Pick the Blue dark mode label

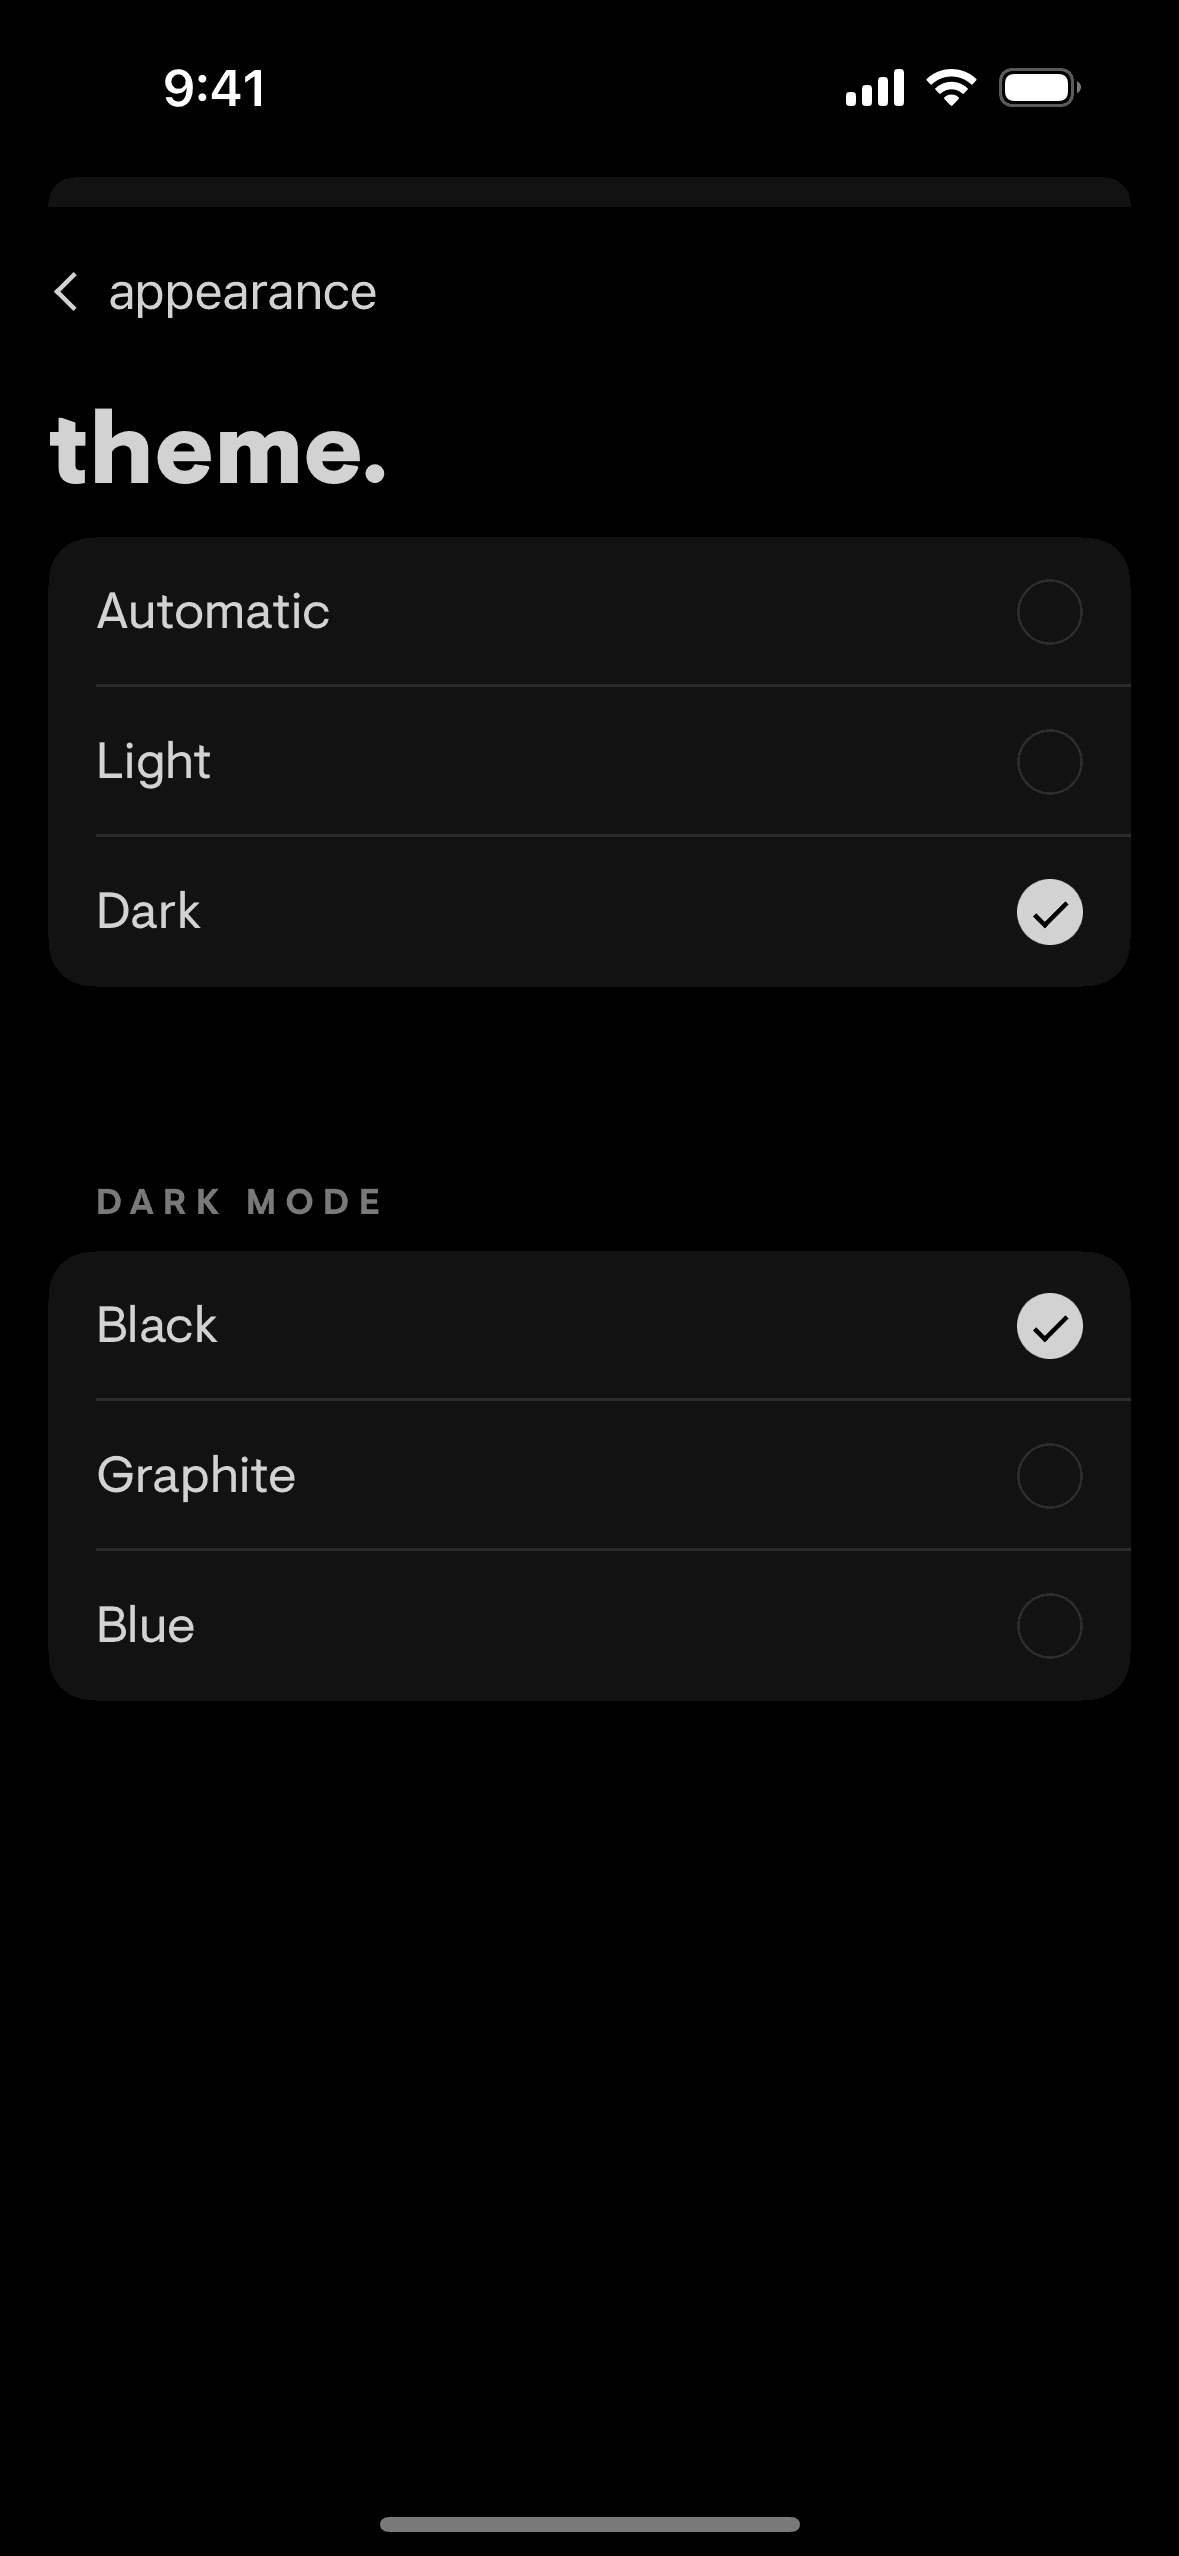tap(145, 1626)
